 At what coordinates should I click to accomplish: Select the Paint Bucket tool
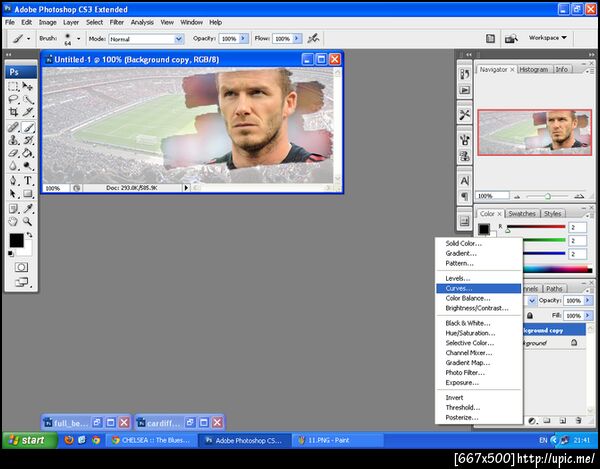[x=28, y=153]
